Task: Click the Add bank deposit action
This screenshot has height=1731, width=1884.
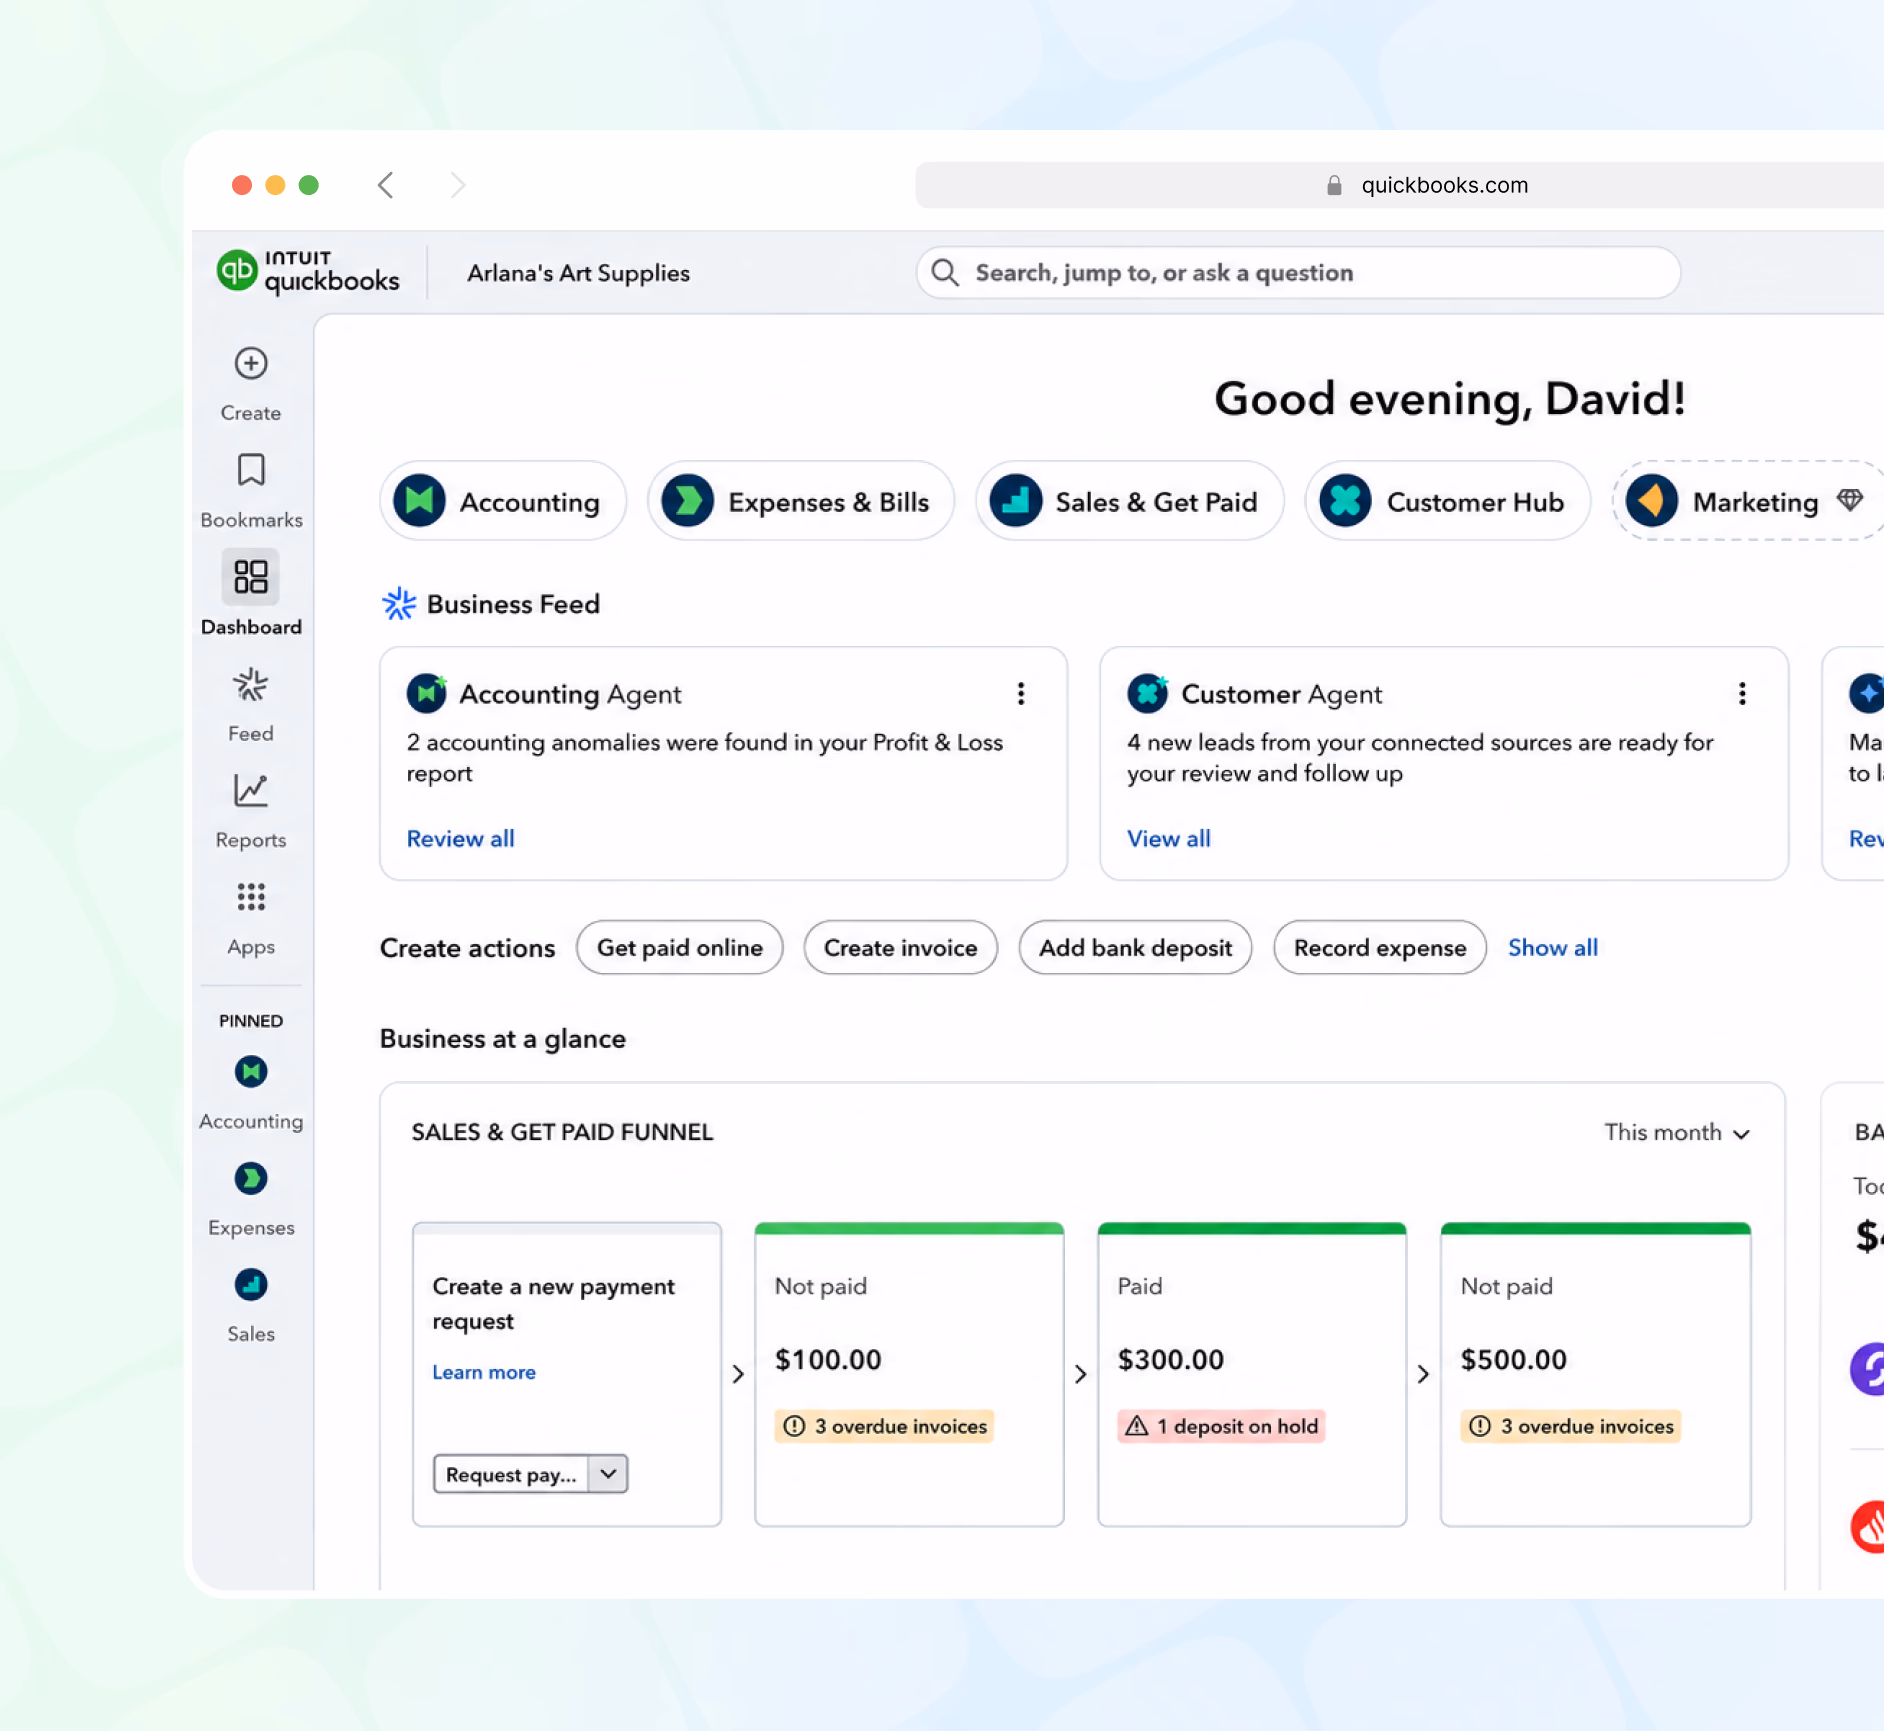Action: tap(1136, 948)
